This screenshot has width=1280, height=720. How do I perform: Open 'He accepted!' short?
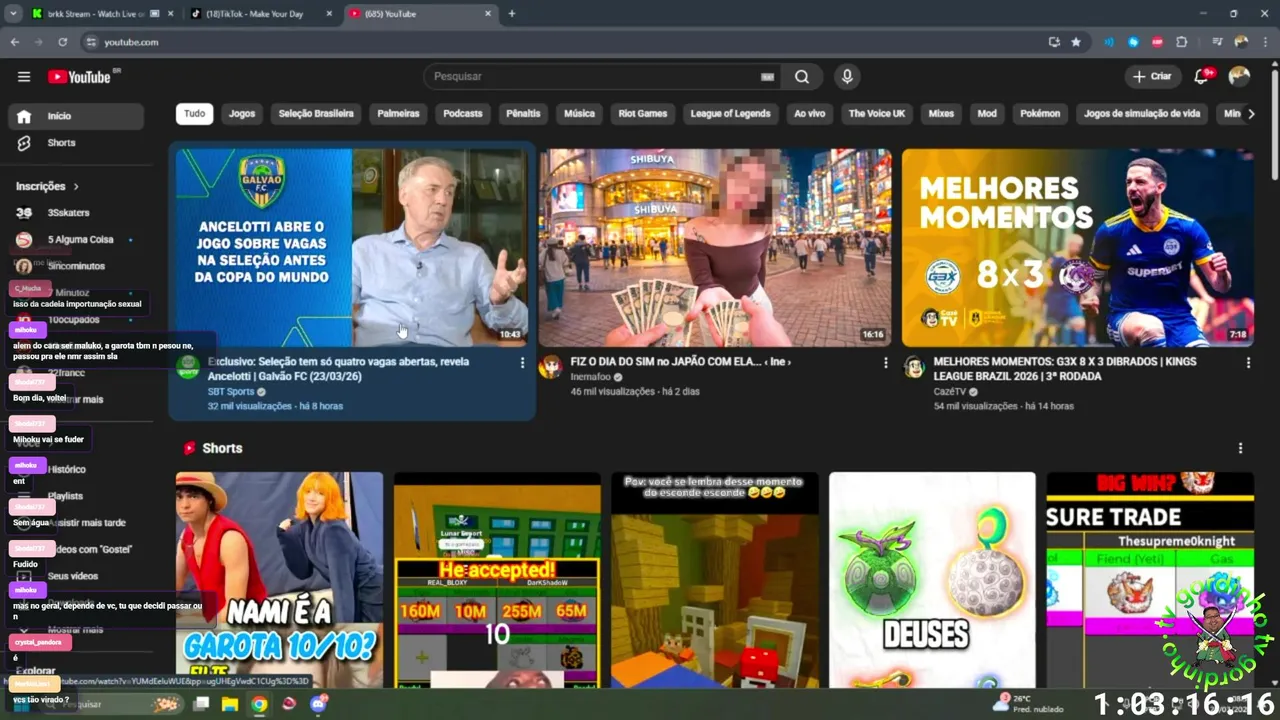pos(497,580)
